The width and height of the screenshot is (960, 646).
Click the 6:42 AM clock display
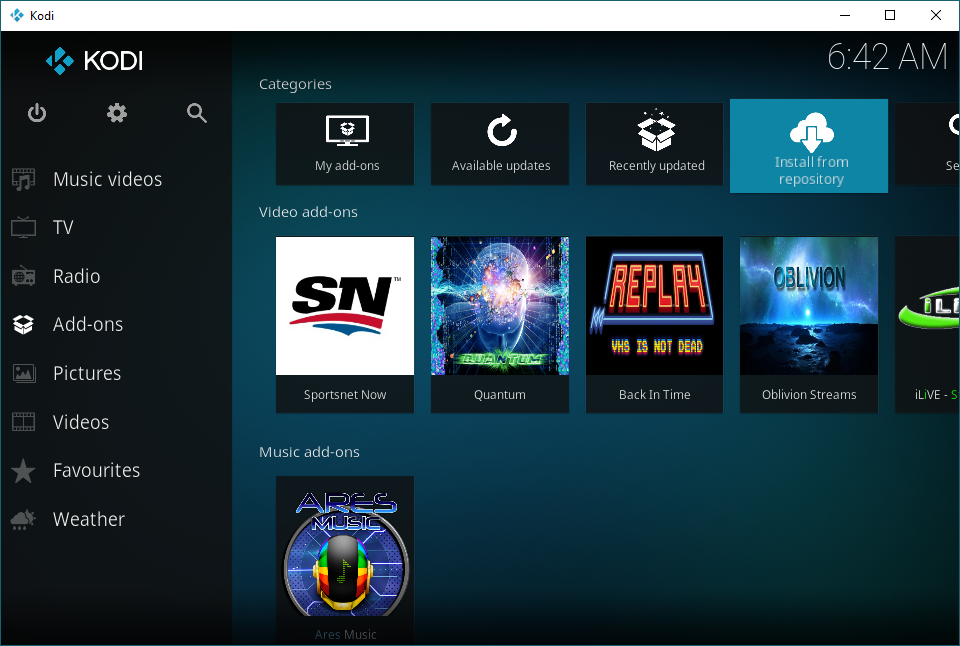[x=887, y=57]
